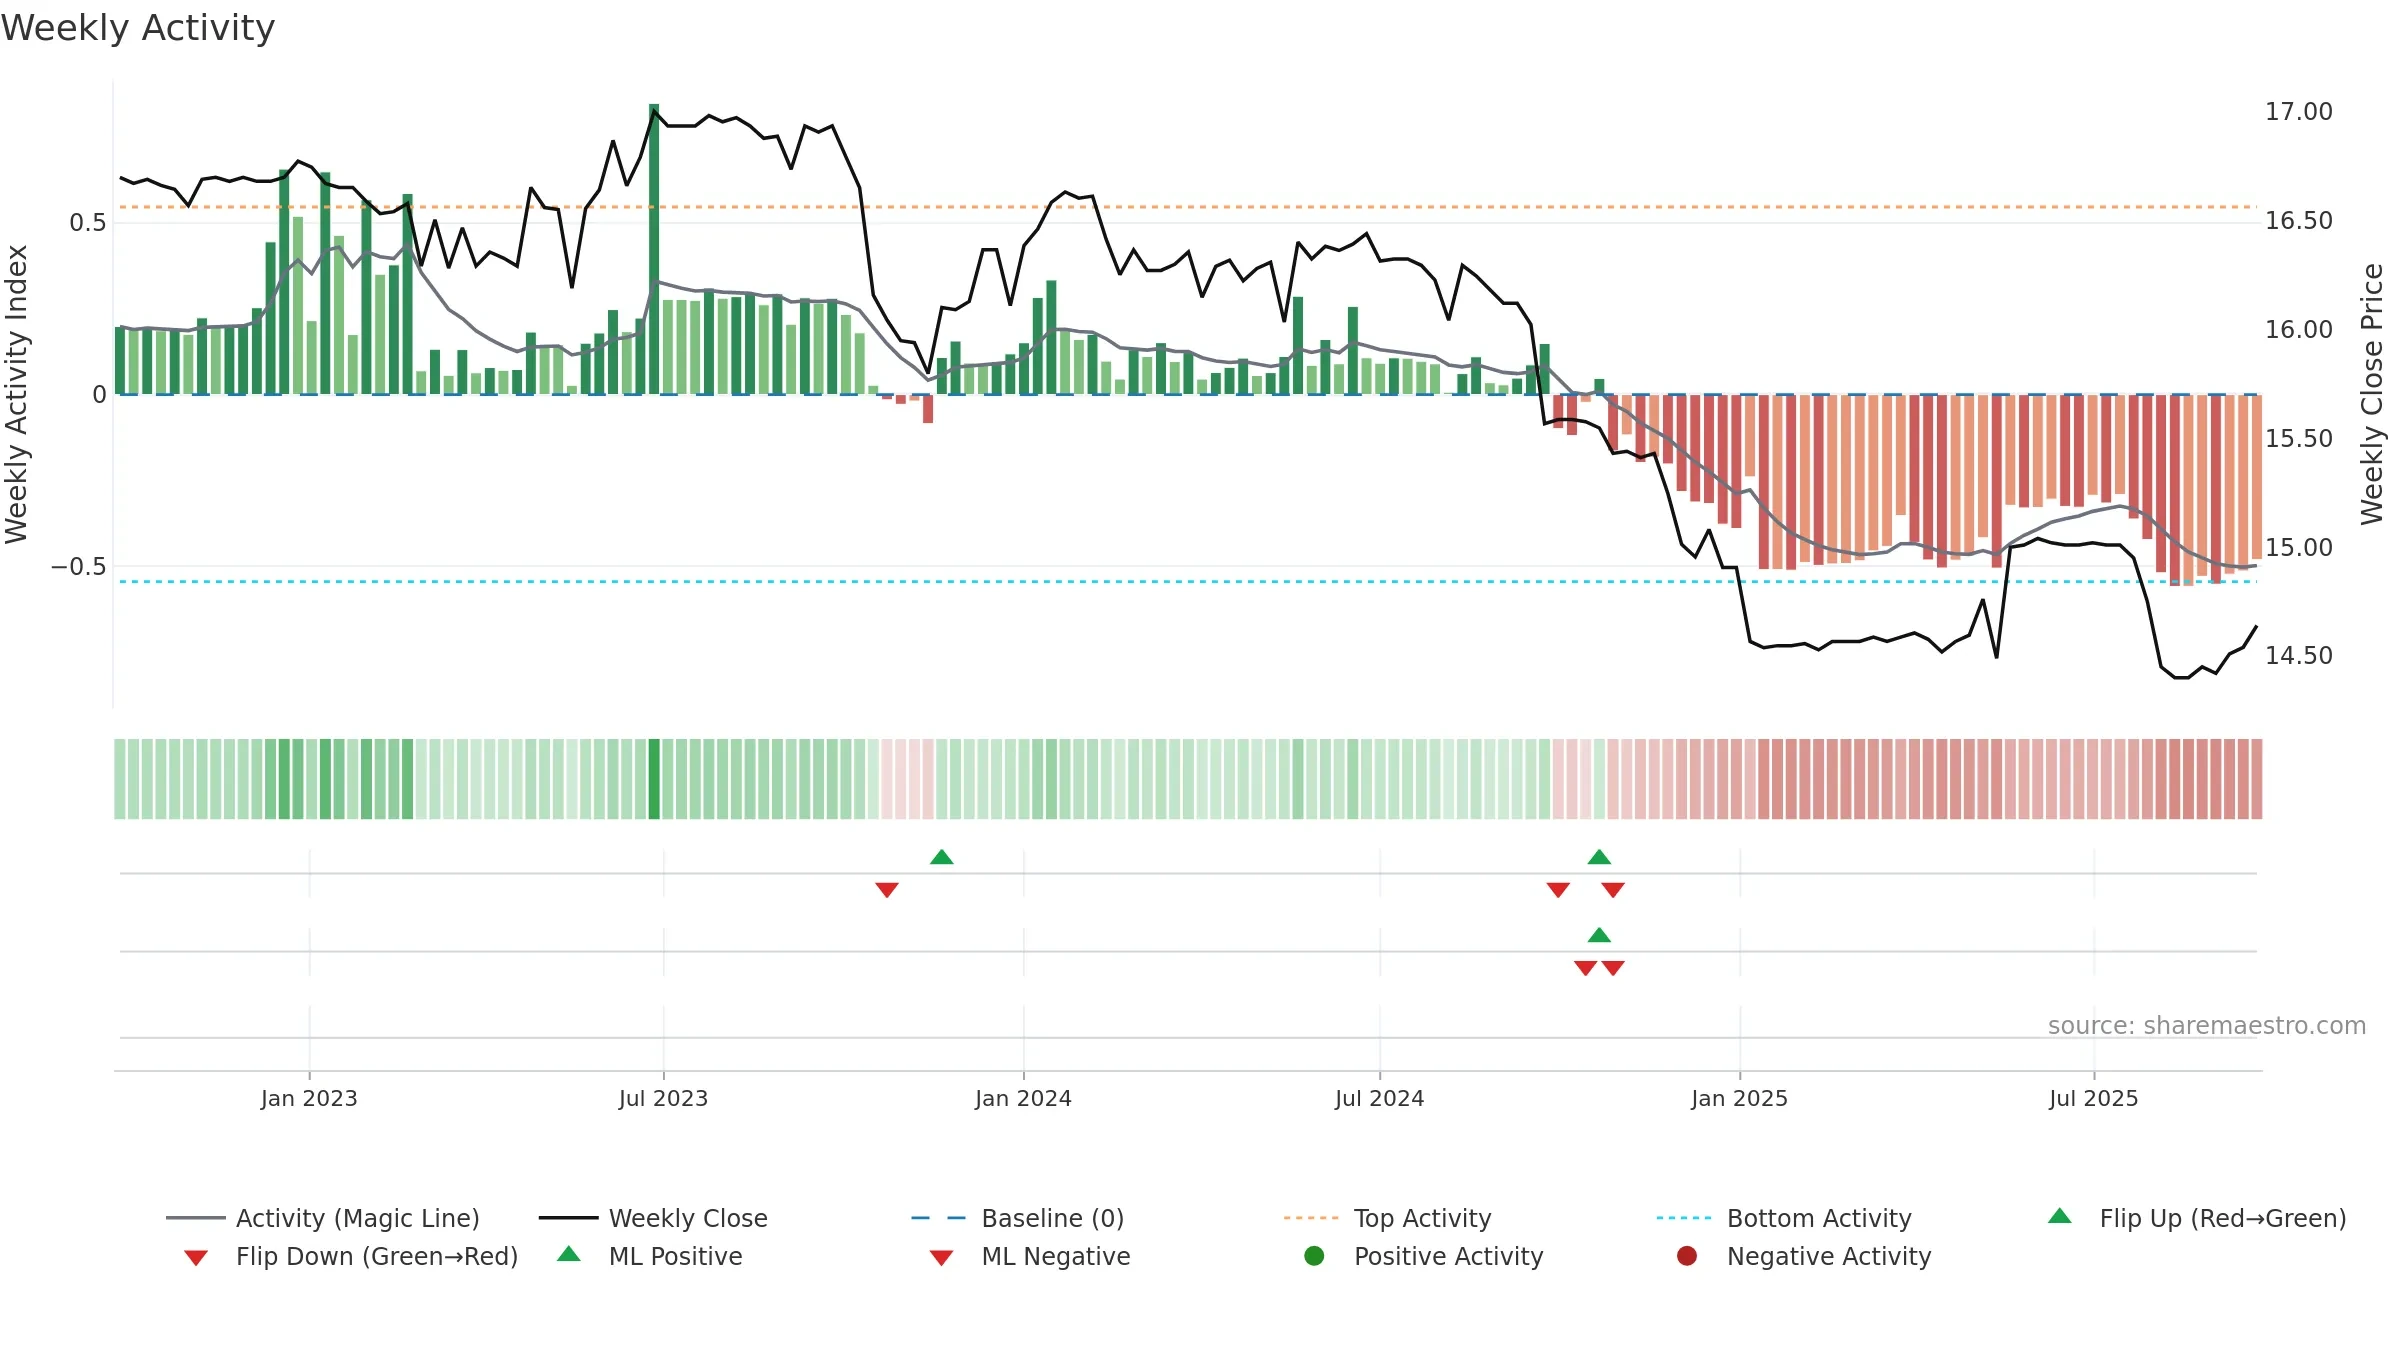This screenshot has height=1350, width=2400.
Task: Click the Negative Activity red circle icon
Action: [1687, 1256]
